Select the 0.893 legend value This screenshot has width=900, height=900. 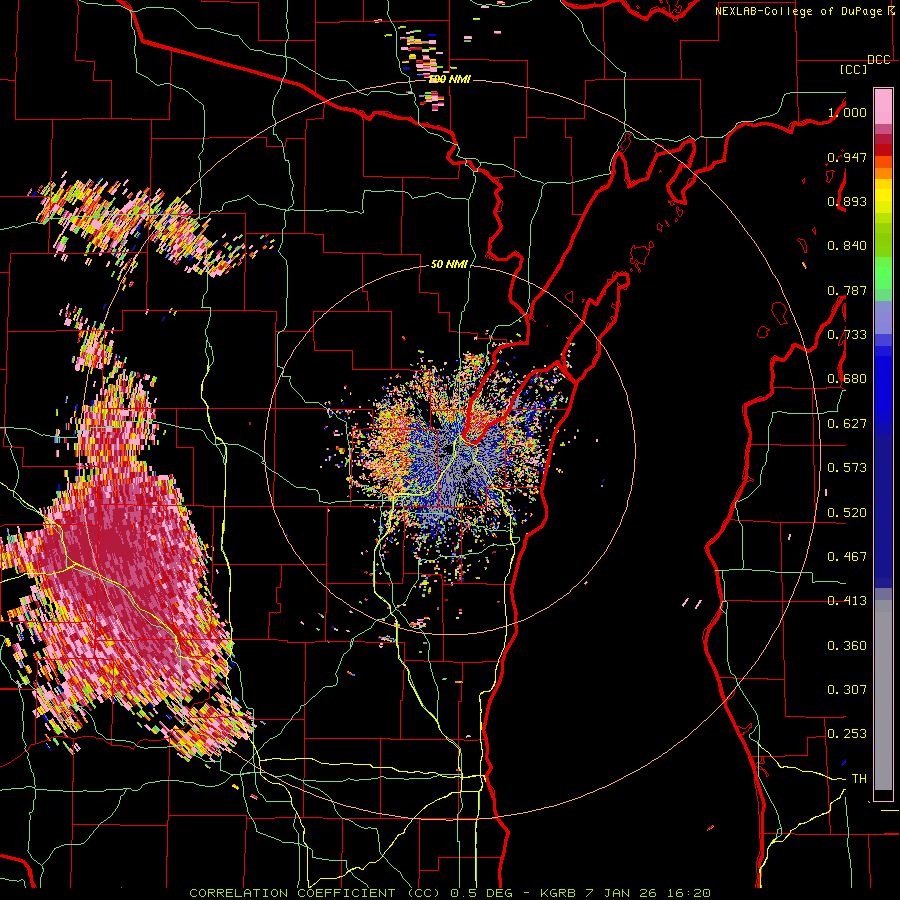(847, 201)
